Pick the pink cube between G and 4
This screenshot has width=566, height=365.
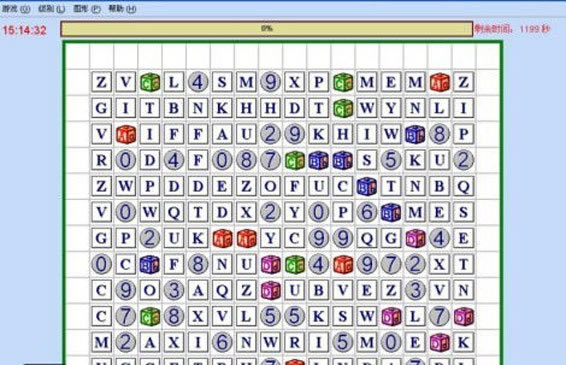[415, 238]
